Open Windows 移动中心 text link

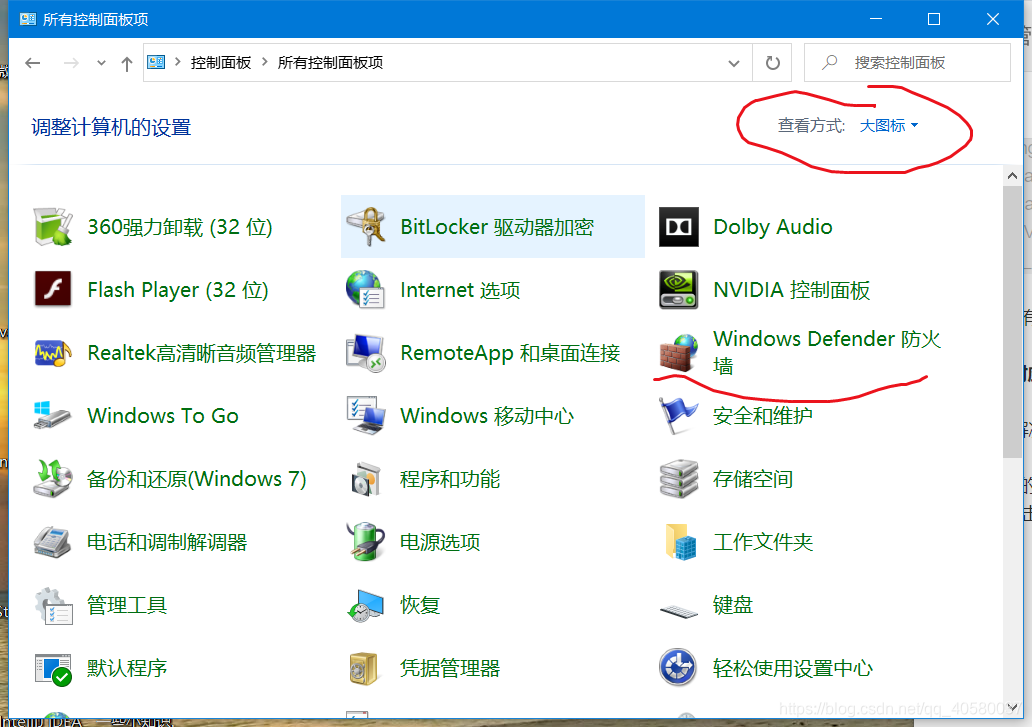(487, 416)
